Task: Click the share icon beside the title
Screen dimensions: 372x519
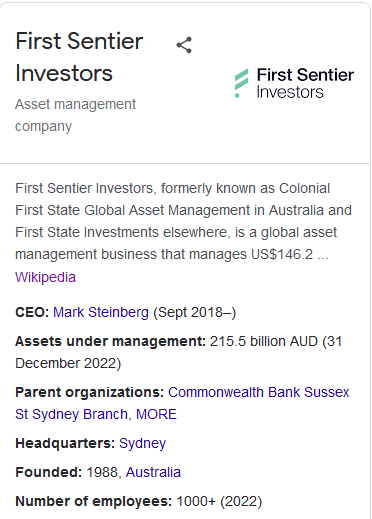Action: (x=184, y=45)
